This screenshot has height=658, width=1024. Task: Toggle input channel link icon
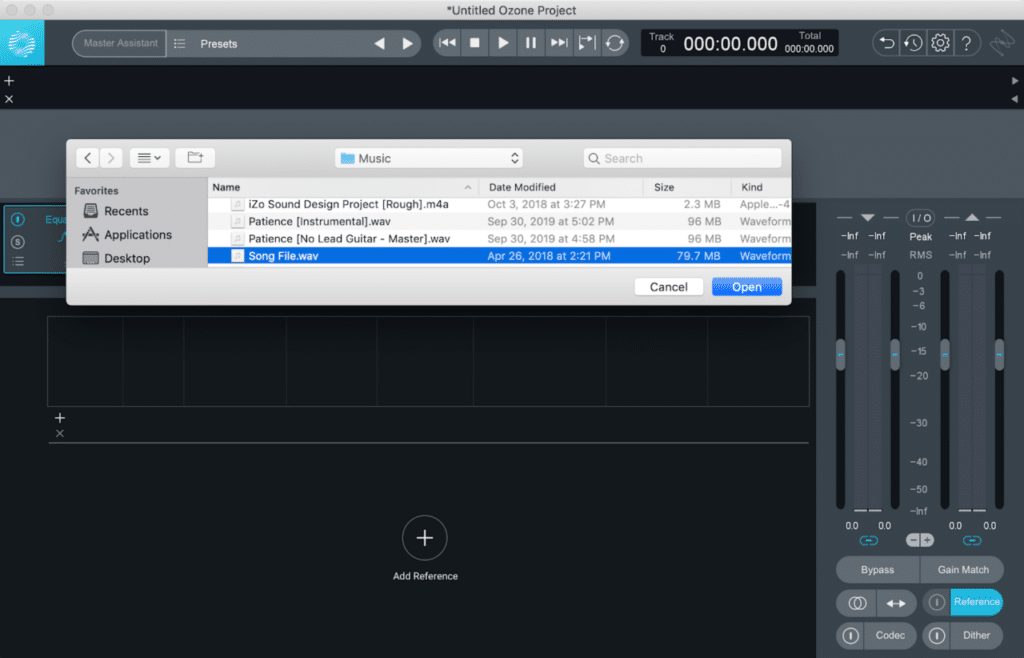tap(869, 540)
